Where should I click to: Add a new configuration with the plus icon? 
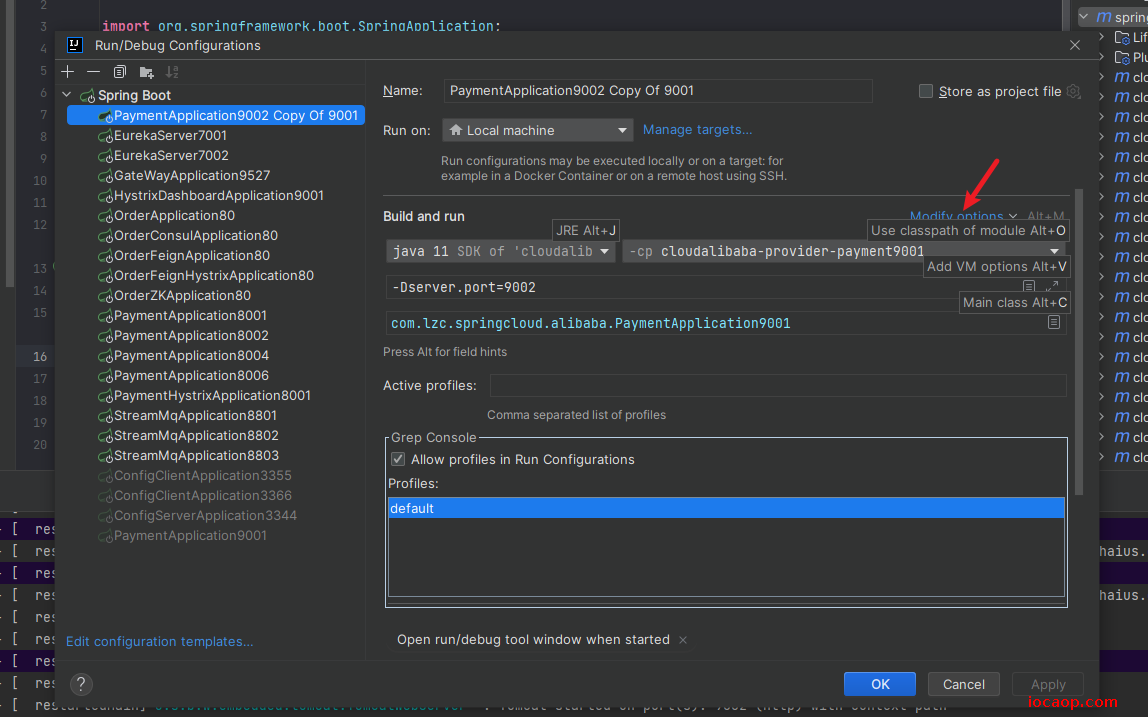pos(68,72)
